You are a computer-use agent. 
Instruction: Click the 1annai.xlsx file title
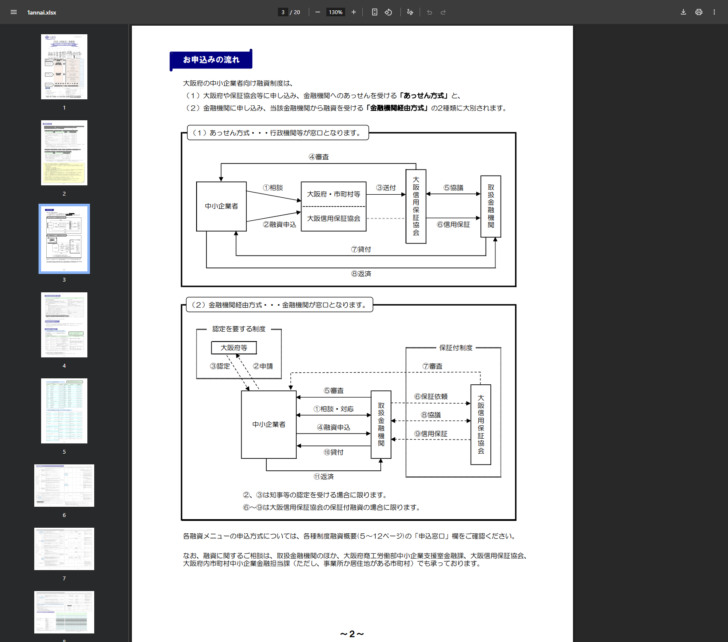point(41,13)
